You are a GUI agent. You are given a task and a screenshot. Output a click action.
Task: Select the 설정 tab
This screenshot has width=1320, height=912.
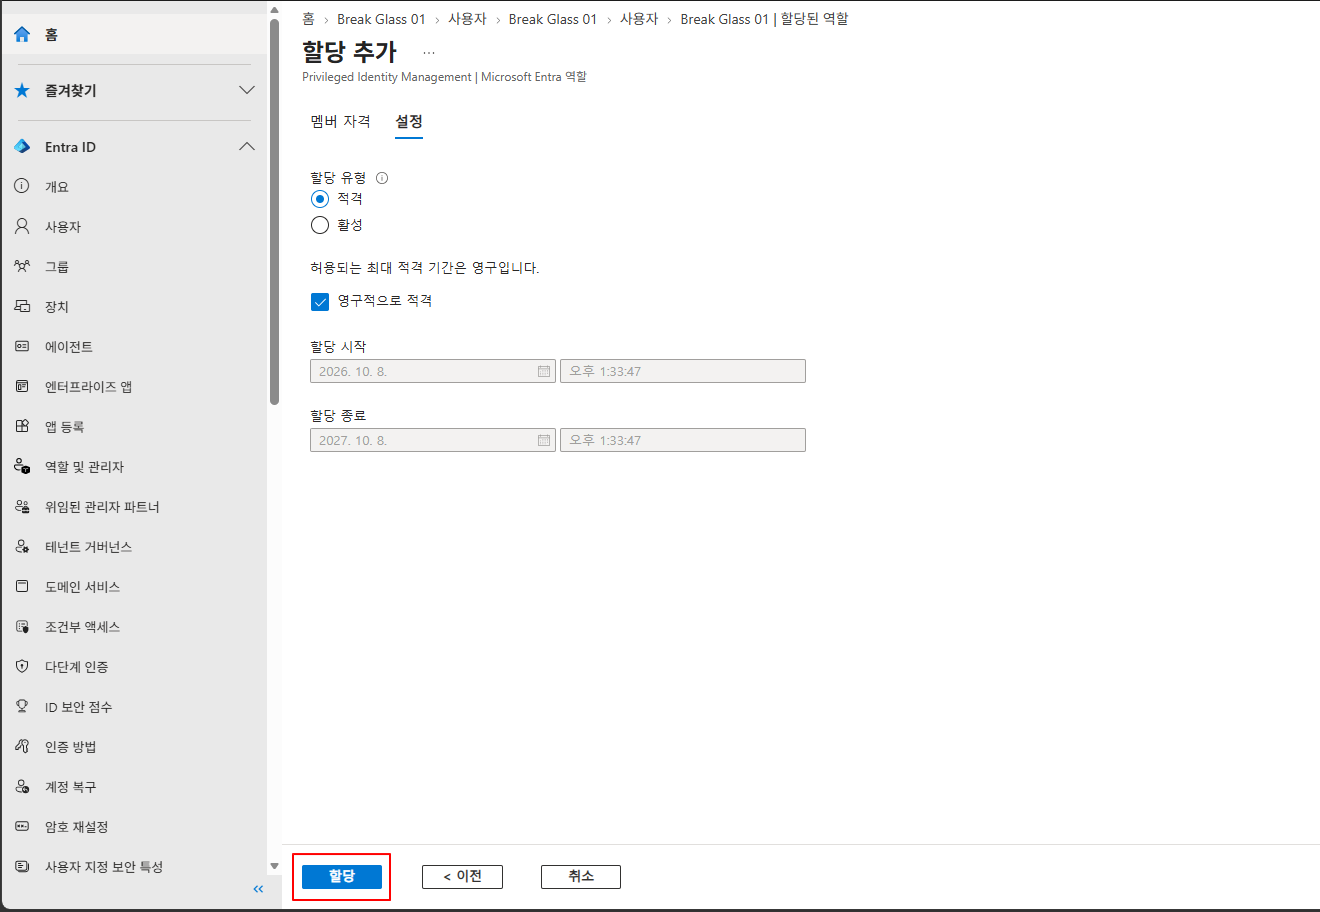tap(409, 121)
